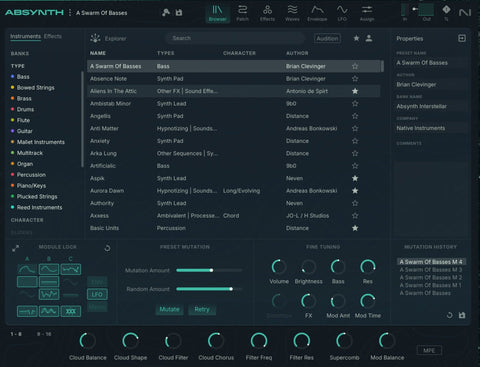This screenshot has width=480, height=367.
Task: Filter by Bowed Strings type
Action: pyautogui.click(x=35, y=88)
